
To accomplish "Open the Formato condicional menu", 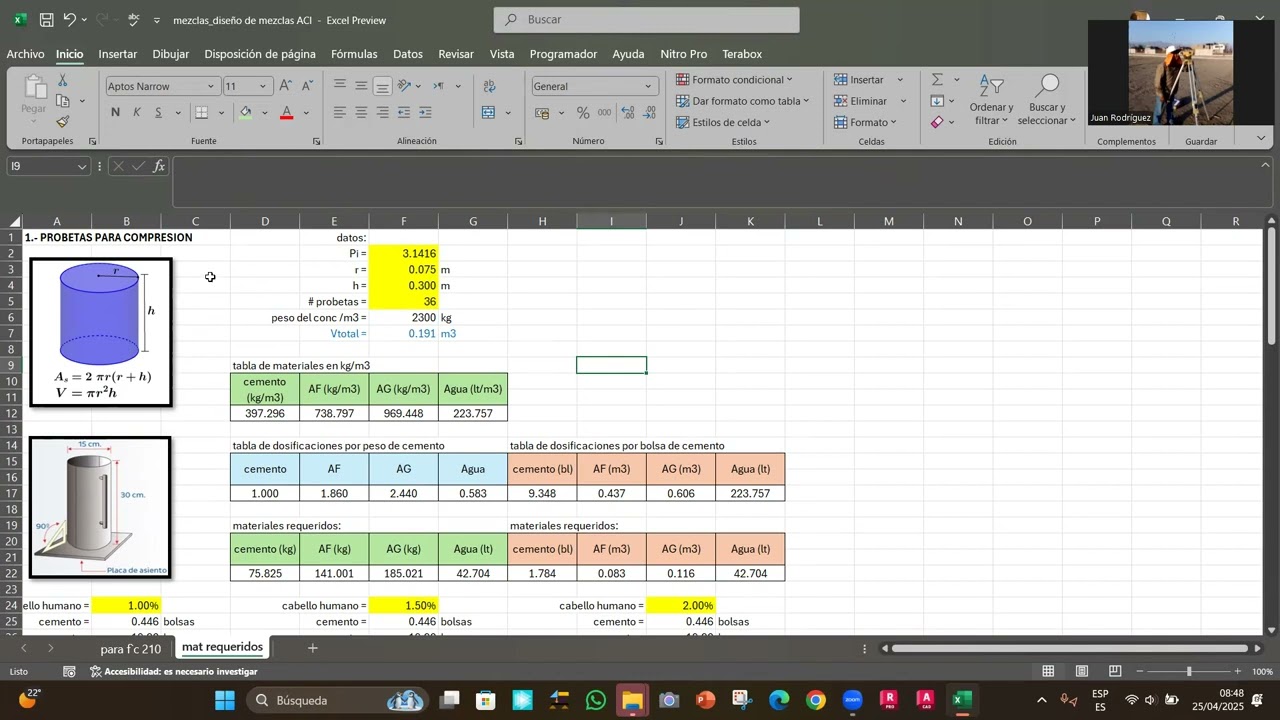I will pyautogui.click(x=734, y=79).
